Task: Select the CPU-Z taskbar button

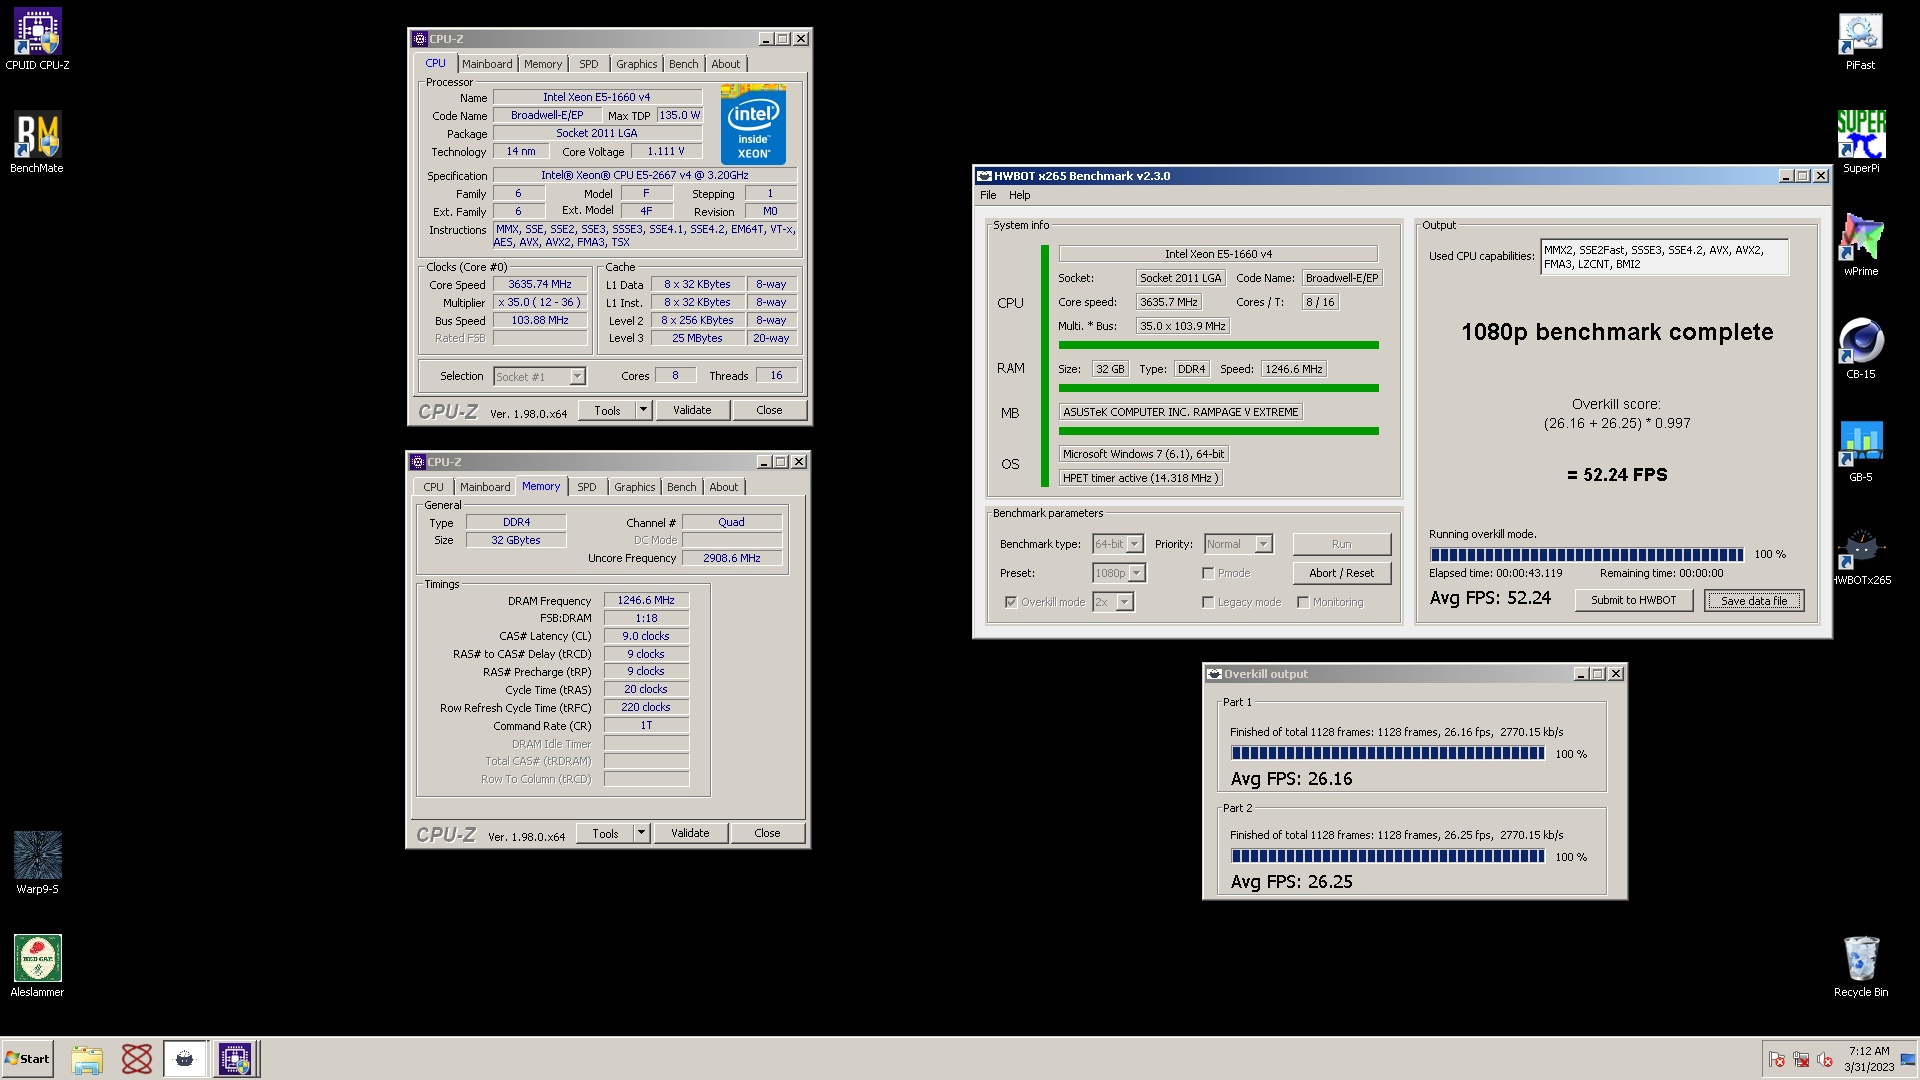Action: coord(235,1059)
